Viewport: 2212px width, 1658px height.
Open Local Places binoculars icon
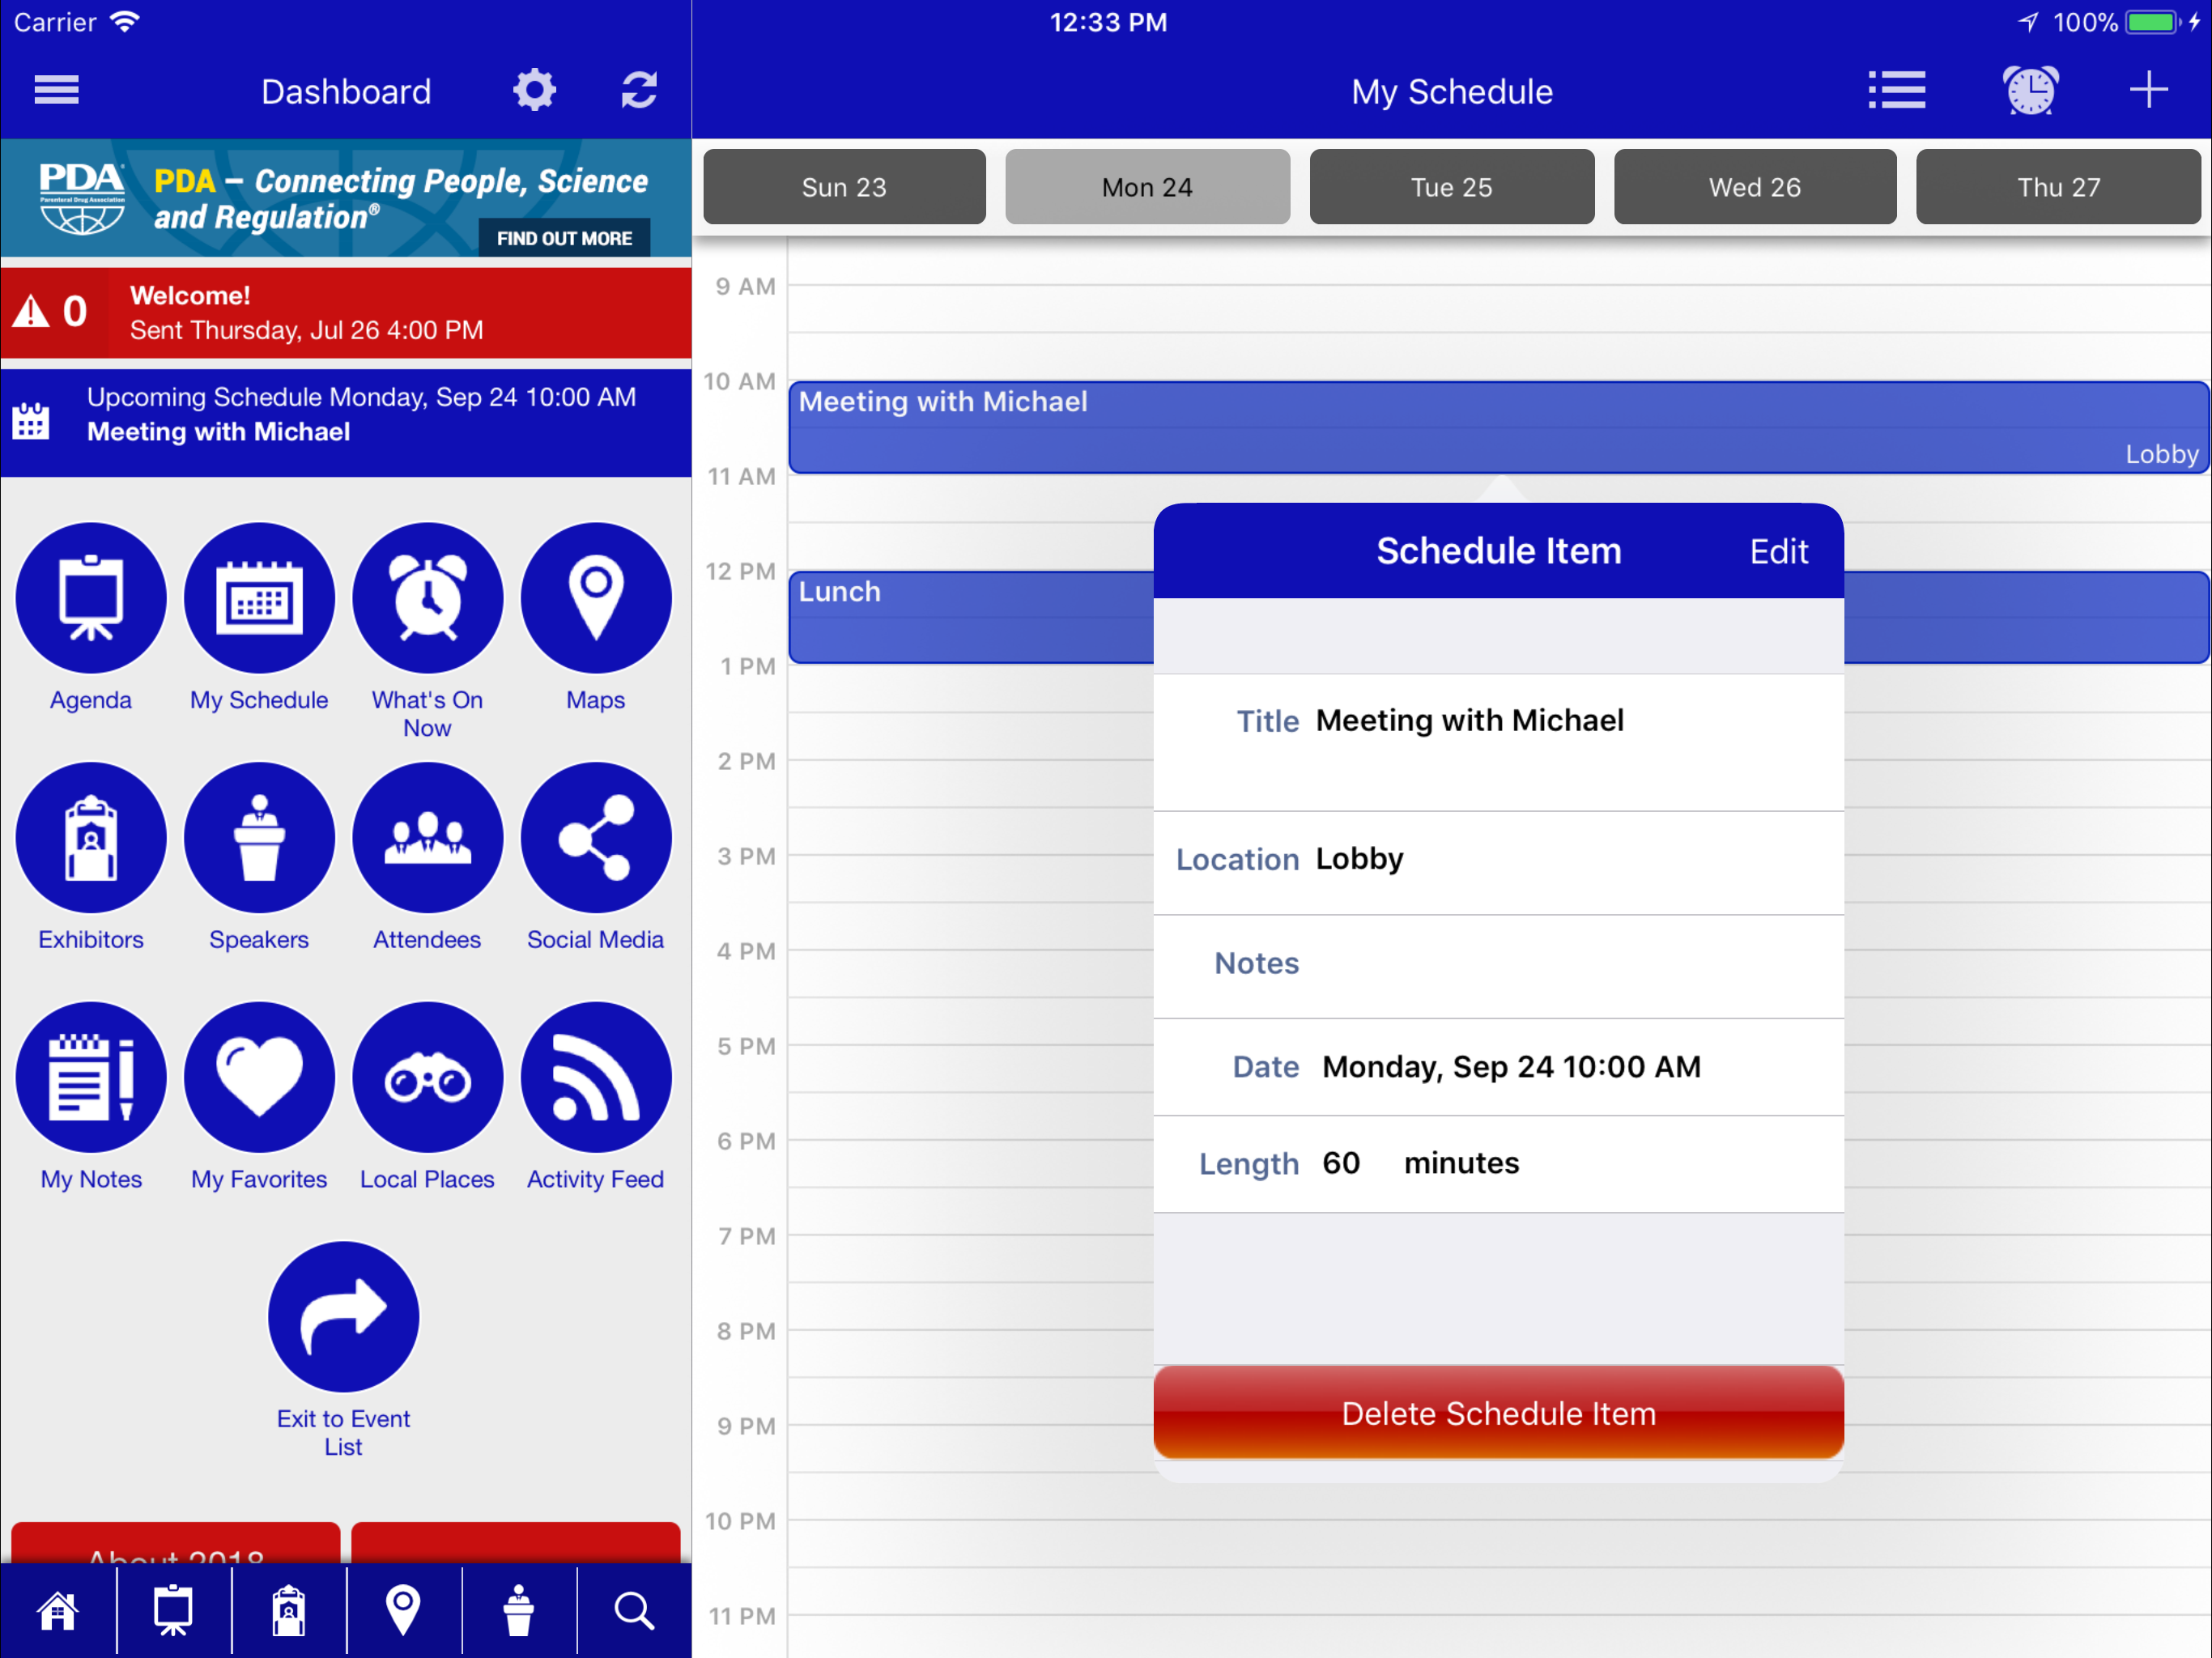coord(428,1077)
